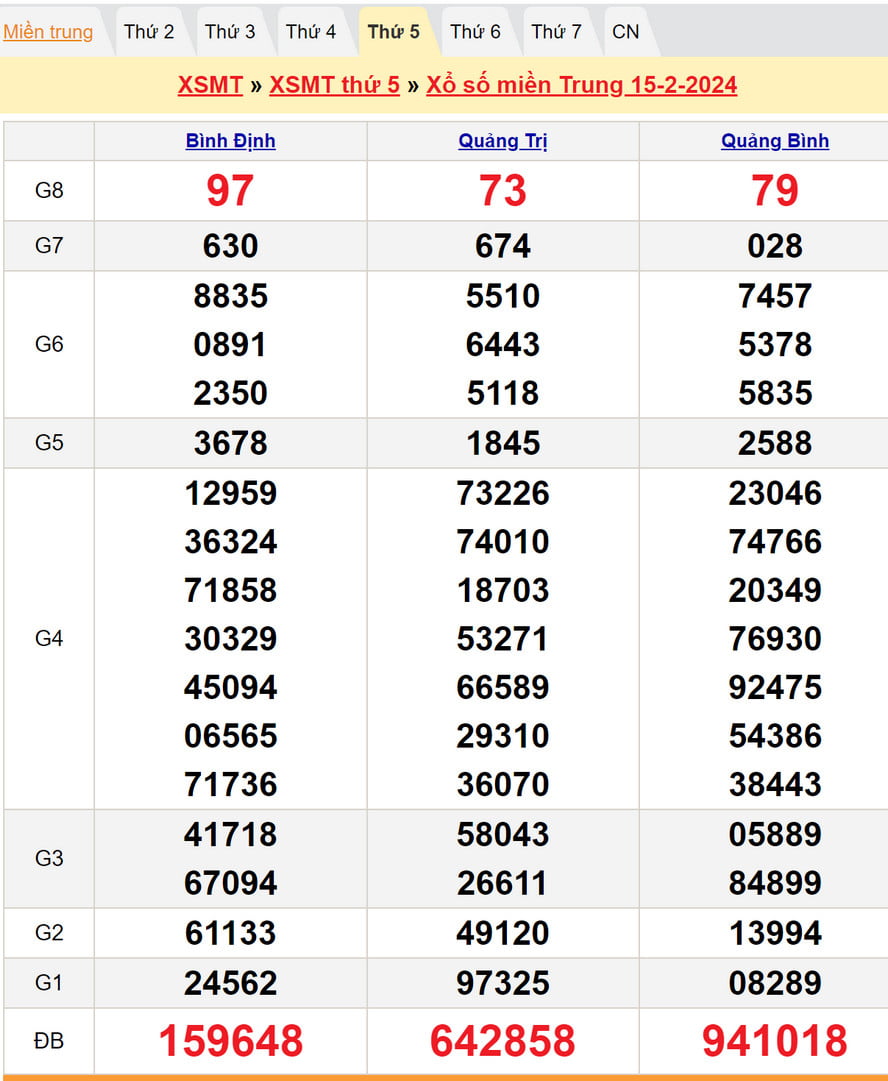
Task: Open the Quảng Bình province link
Action: pos(775,141)
